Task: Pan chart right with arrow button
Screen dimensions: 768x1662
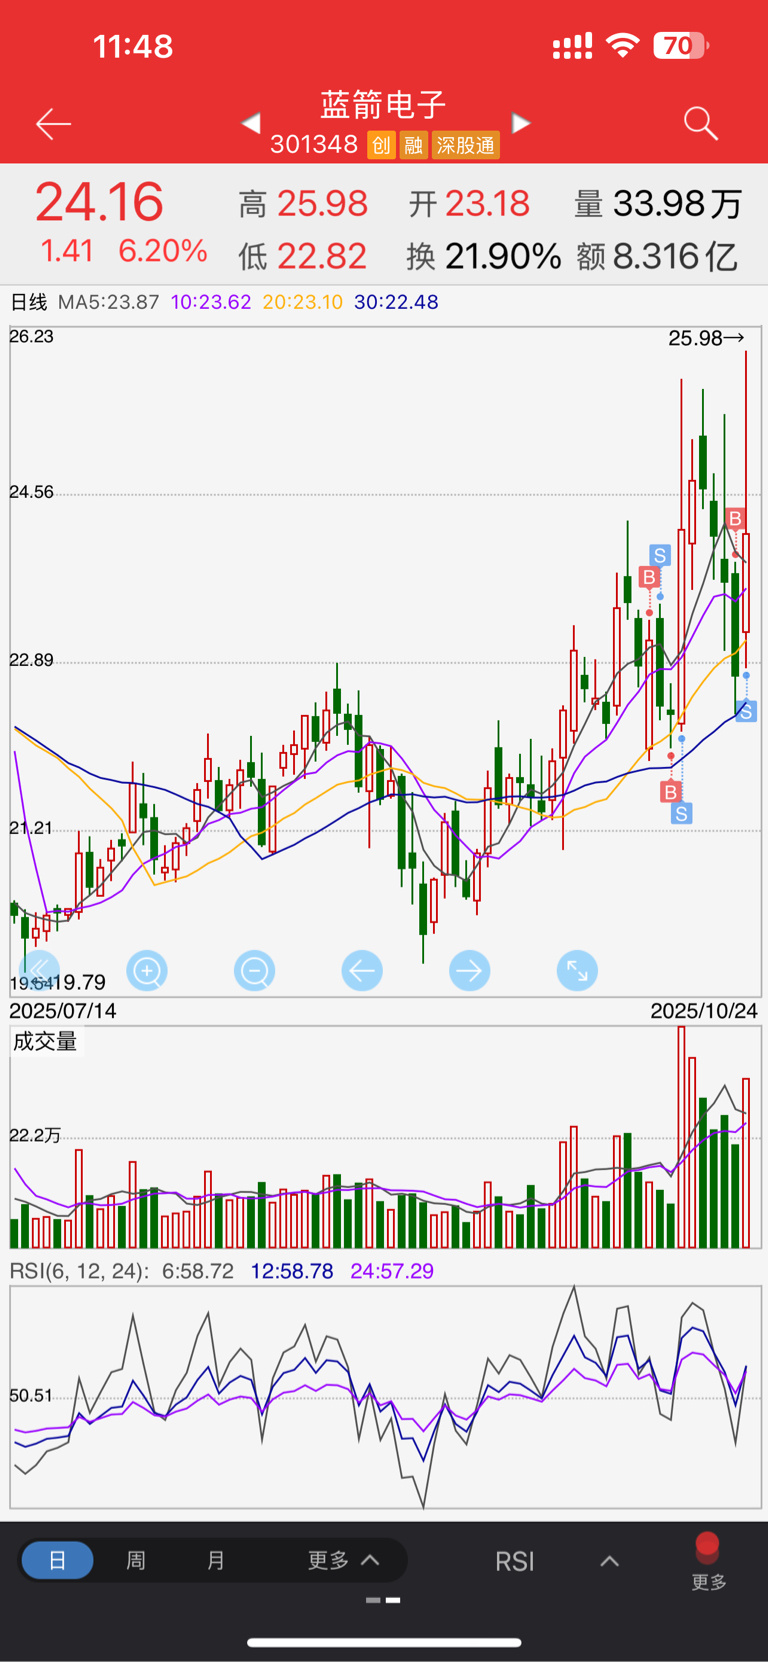Action: (470, 970)
